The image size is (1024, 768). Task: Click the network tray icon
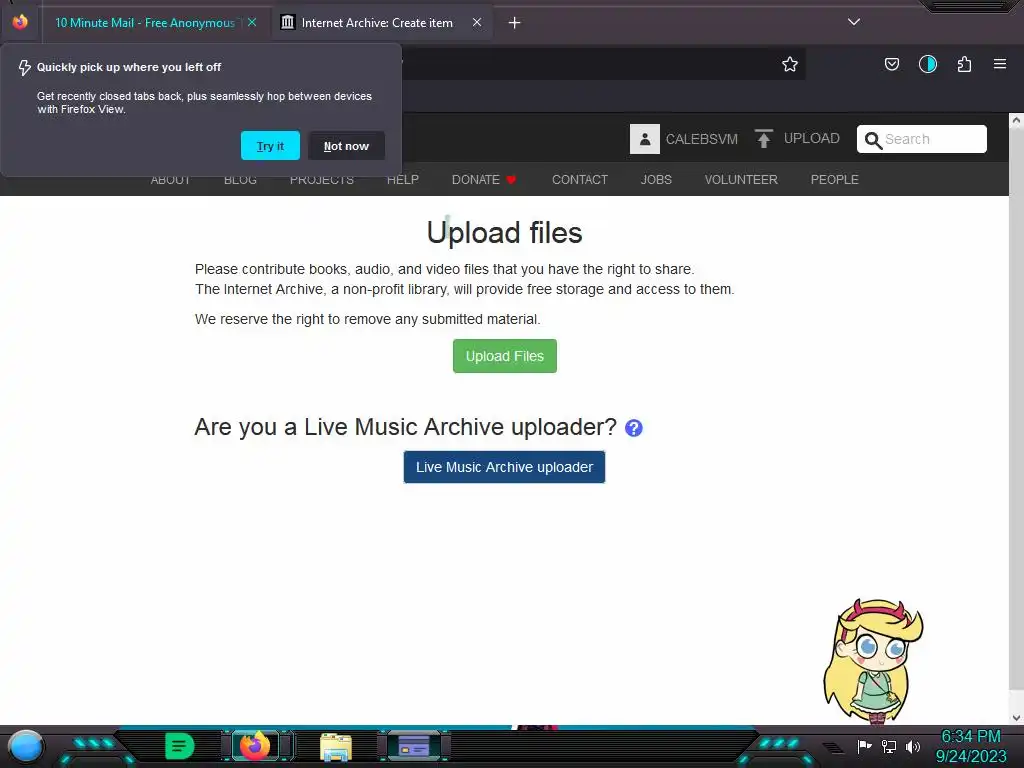click(x=889, y=746)
